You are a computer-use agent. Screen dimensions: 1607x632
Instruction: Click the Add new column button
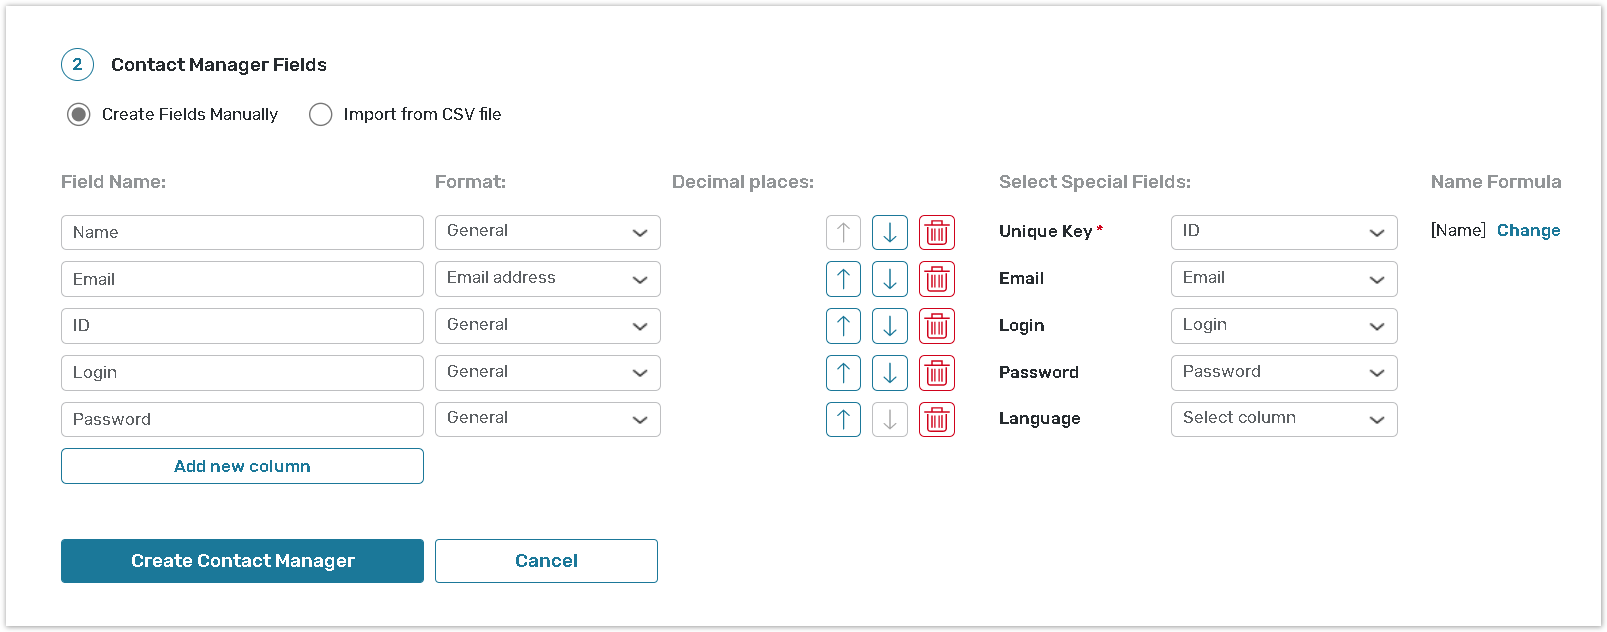(242, 466)
